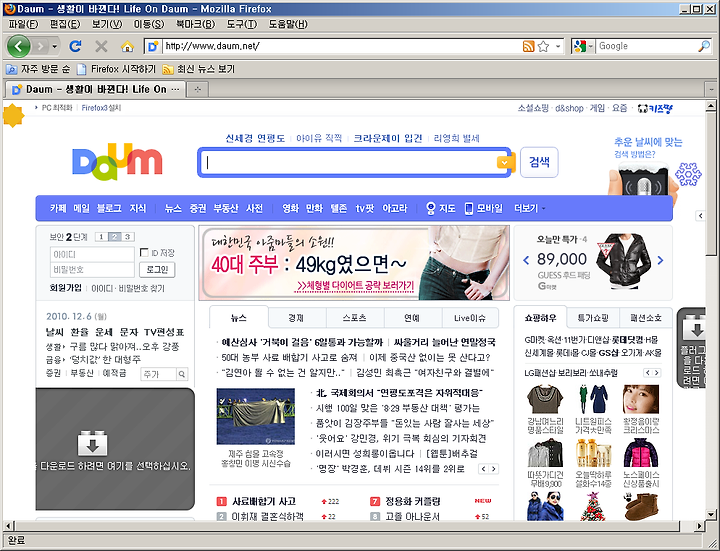Click the horizontal scrollbar right arrow

point(699,526)
